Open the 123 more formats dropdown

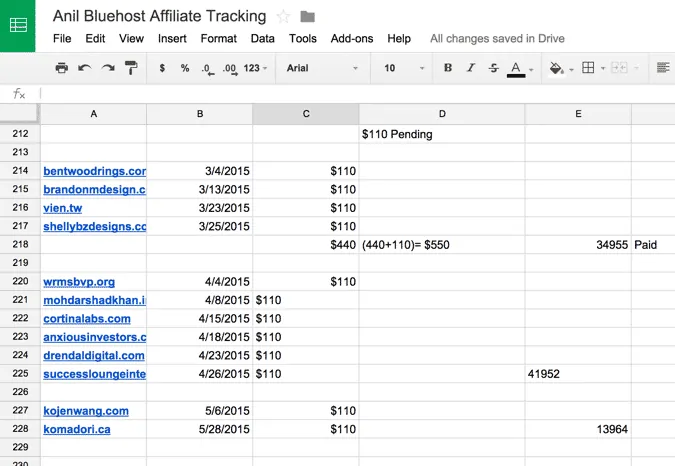point(255,68)
